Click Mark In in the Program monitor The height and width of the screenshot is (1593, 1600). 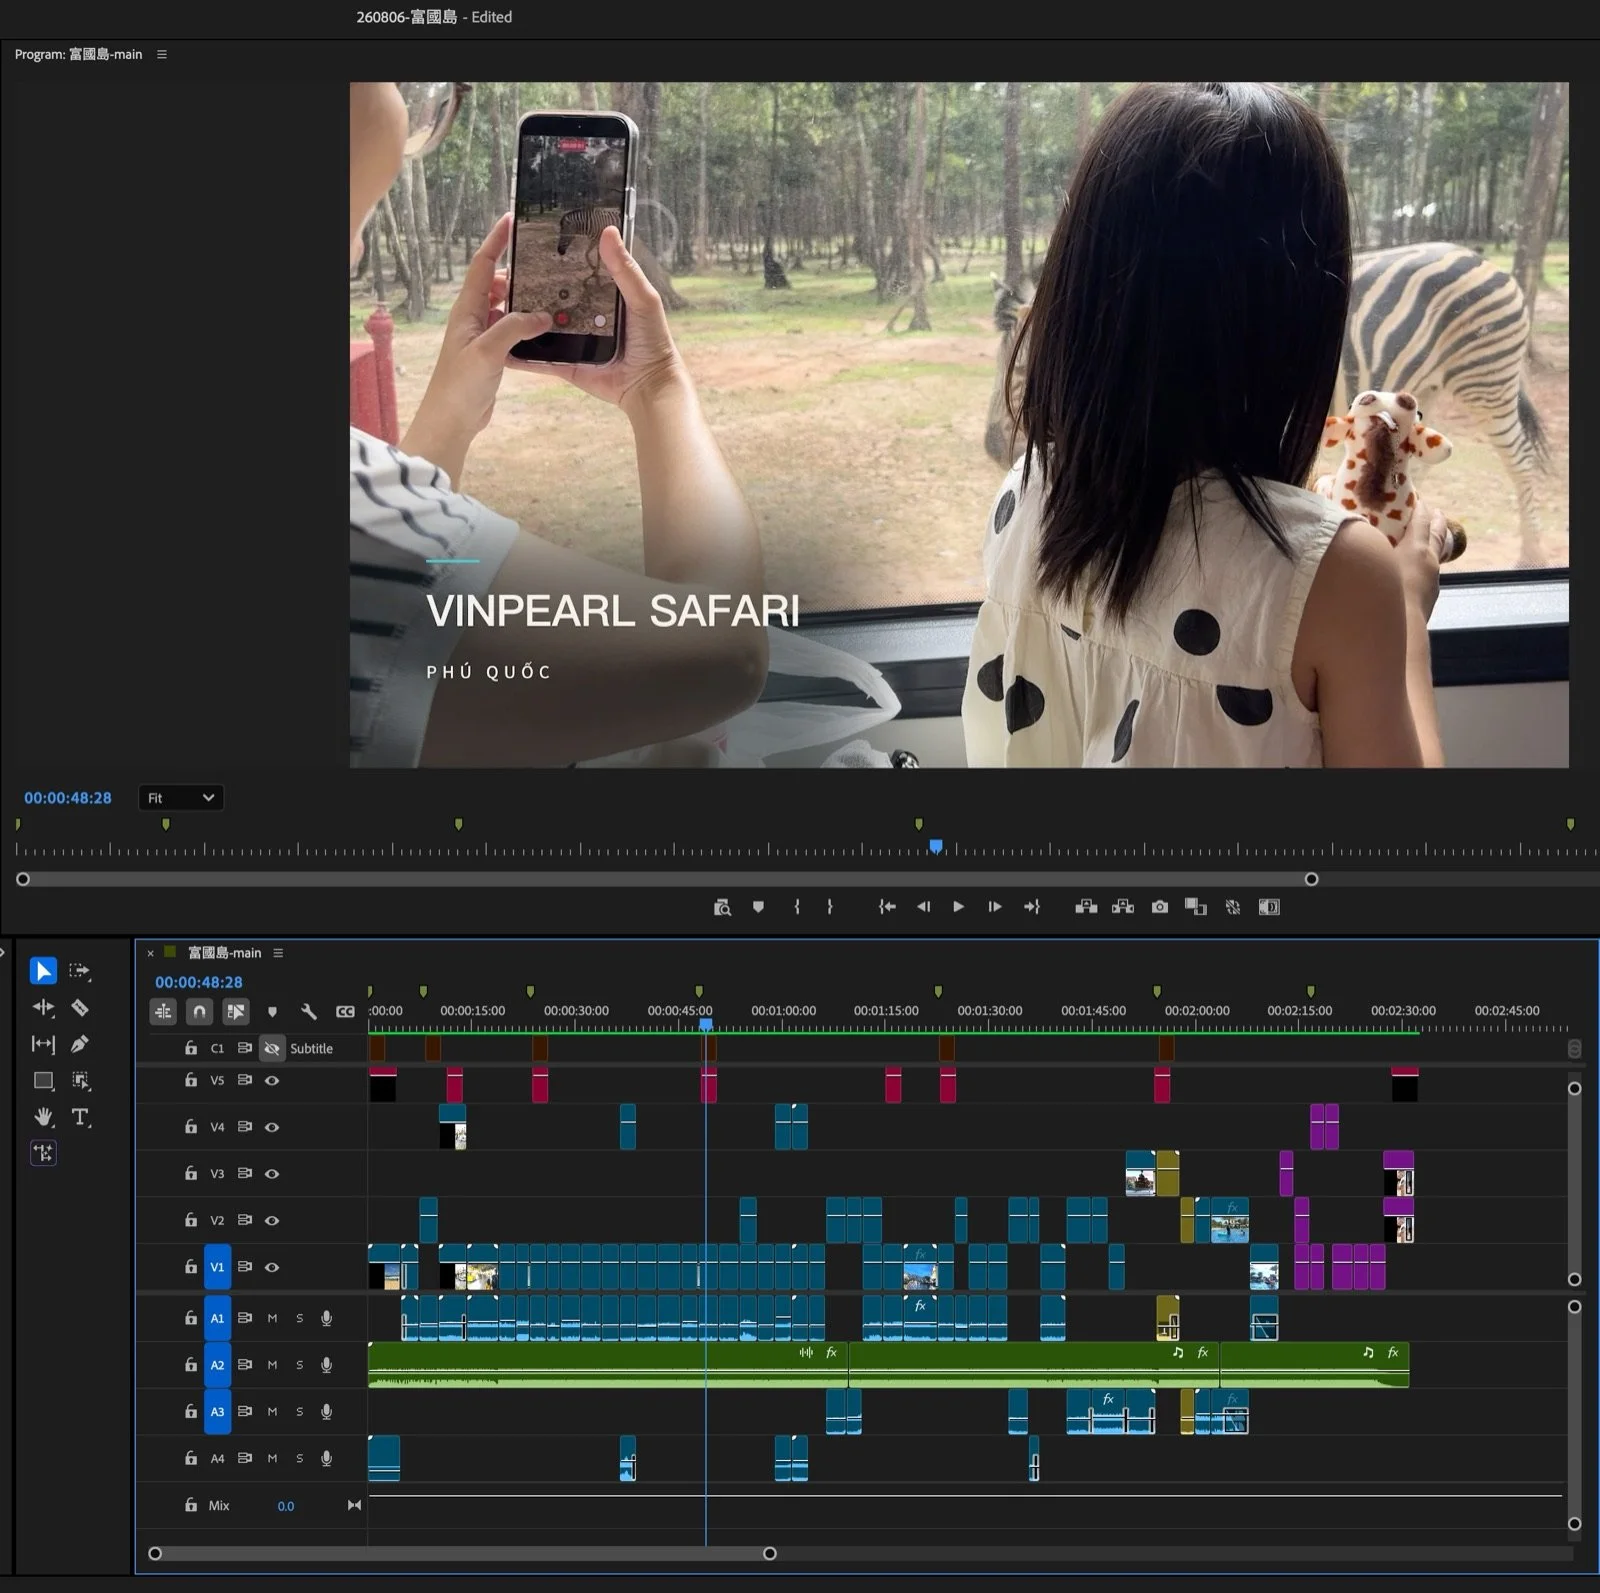tap(797, 907)
